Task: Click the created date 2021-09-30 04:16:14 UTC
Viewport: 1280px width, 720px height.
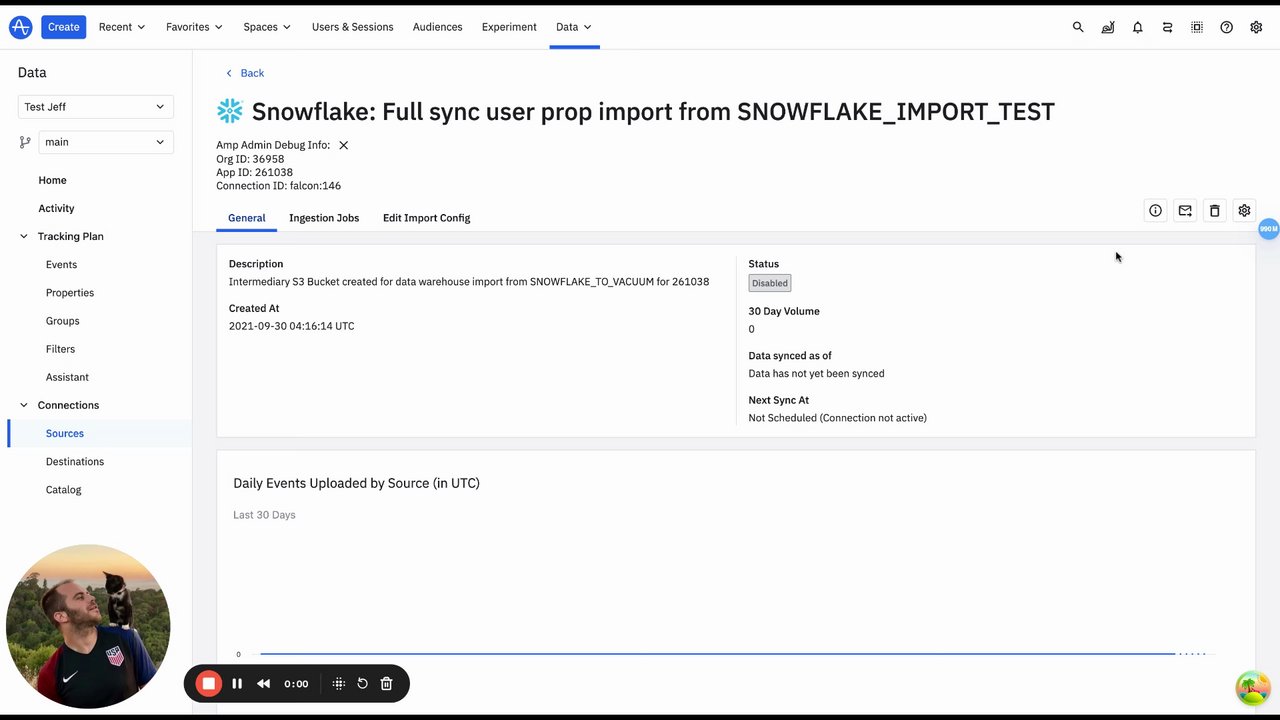Action: coord(292,326)
